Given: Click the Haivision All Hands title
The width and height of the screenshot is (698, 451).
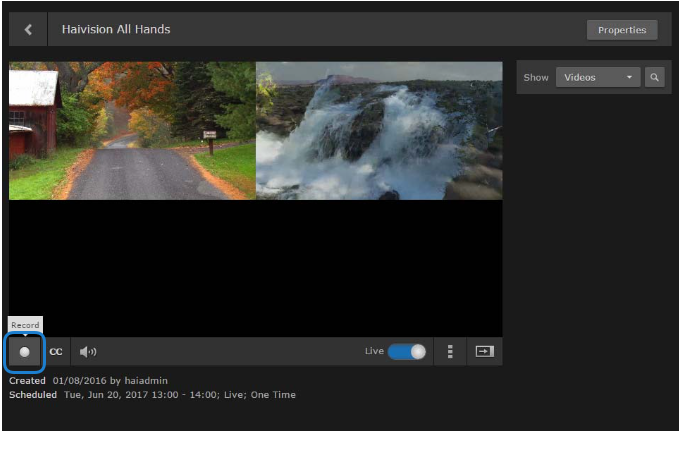Looking at the screenshot, I should 116,30.
